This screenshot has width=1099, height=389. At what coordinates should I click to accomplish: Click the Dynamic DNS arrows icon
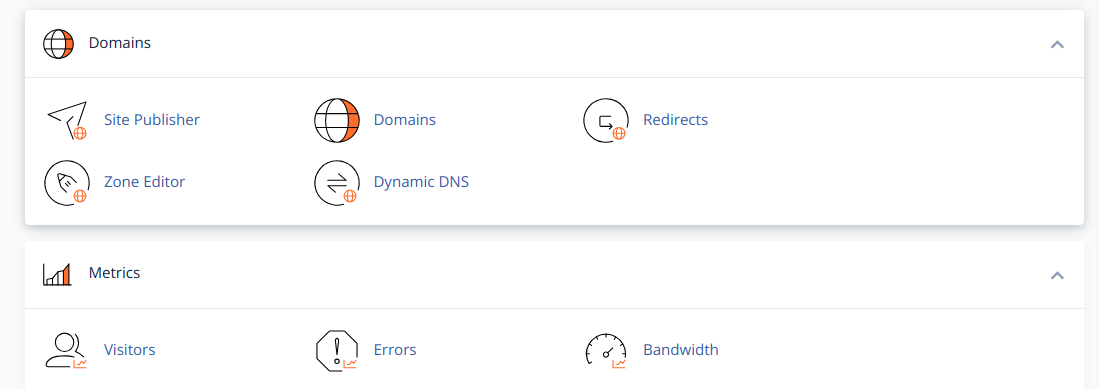tap(336, 182)
